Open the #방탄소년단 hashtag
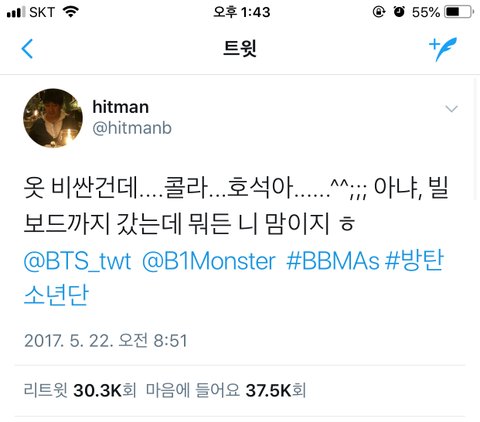The height and width of the screenshot is (422, 480). coord(233,278)
